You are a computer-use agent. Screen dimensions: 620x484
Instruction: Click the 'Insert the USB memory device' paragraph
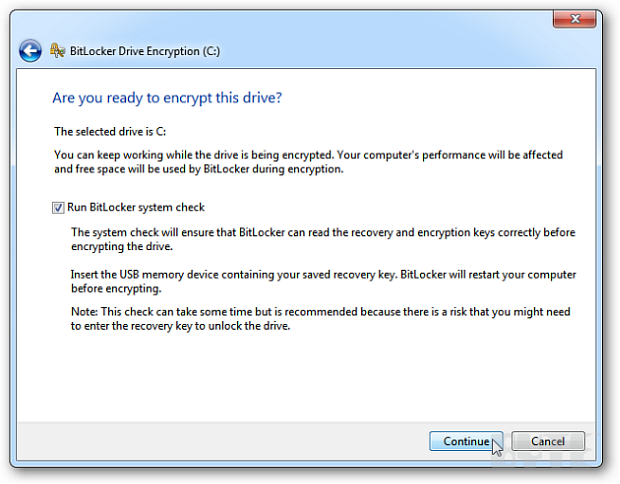pos(324,281)
